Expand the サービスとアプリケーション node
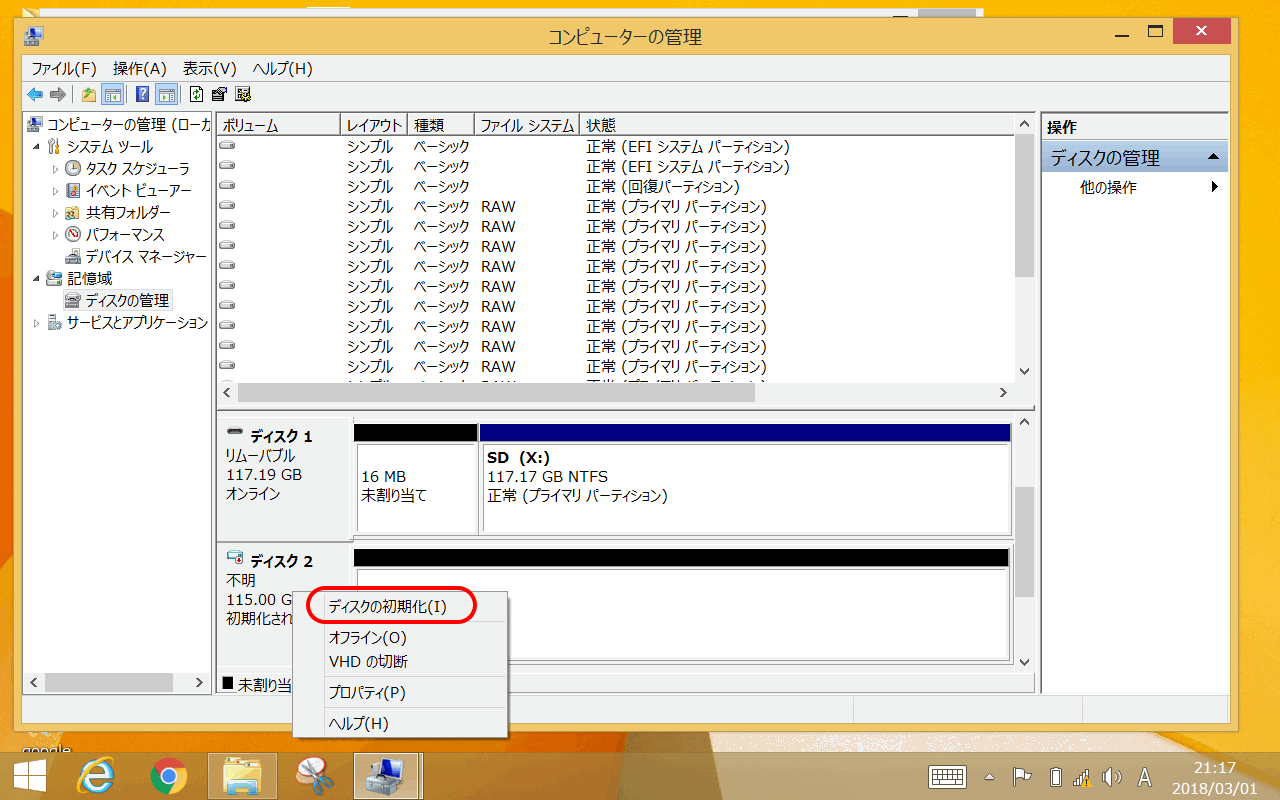Screen dimensions: 1280x800 click(38, 323)
